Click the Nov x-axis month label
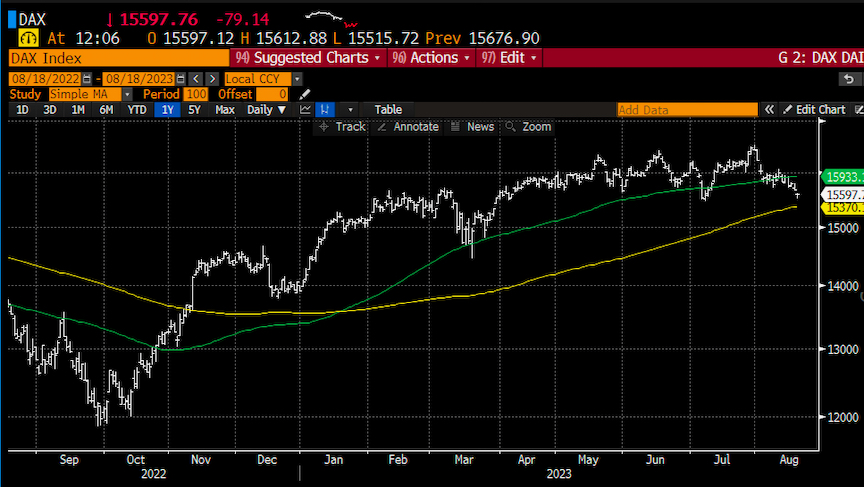This screenshot has height=487, width=864. (201, 459)
